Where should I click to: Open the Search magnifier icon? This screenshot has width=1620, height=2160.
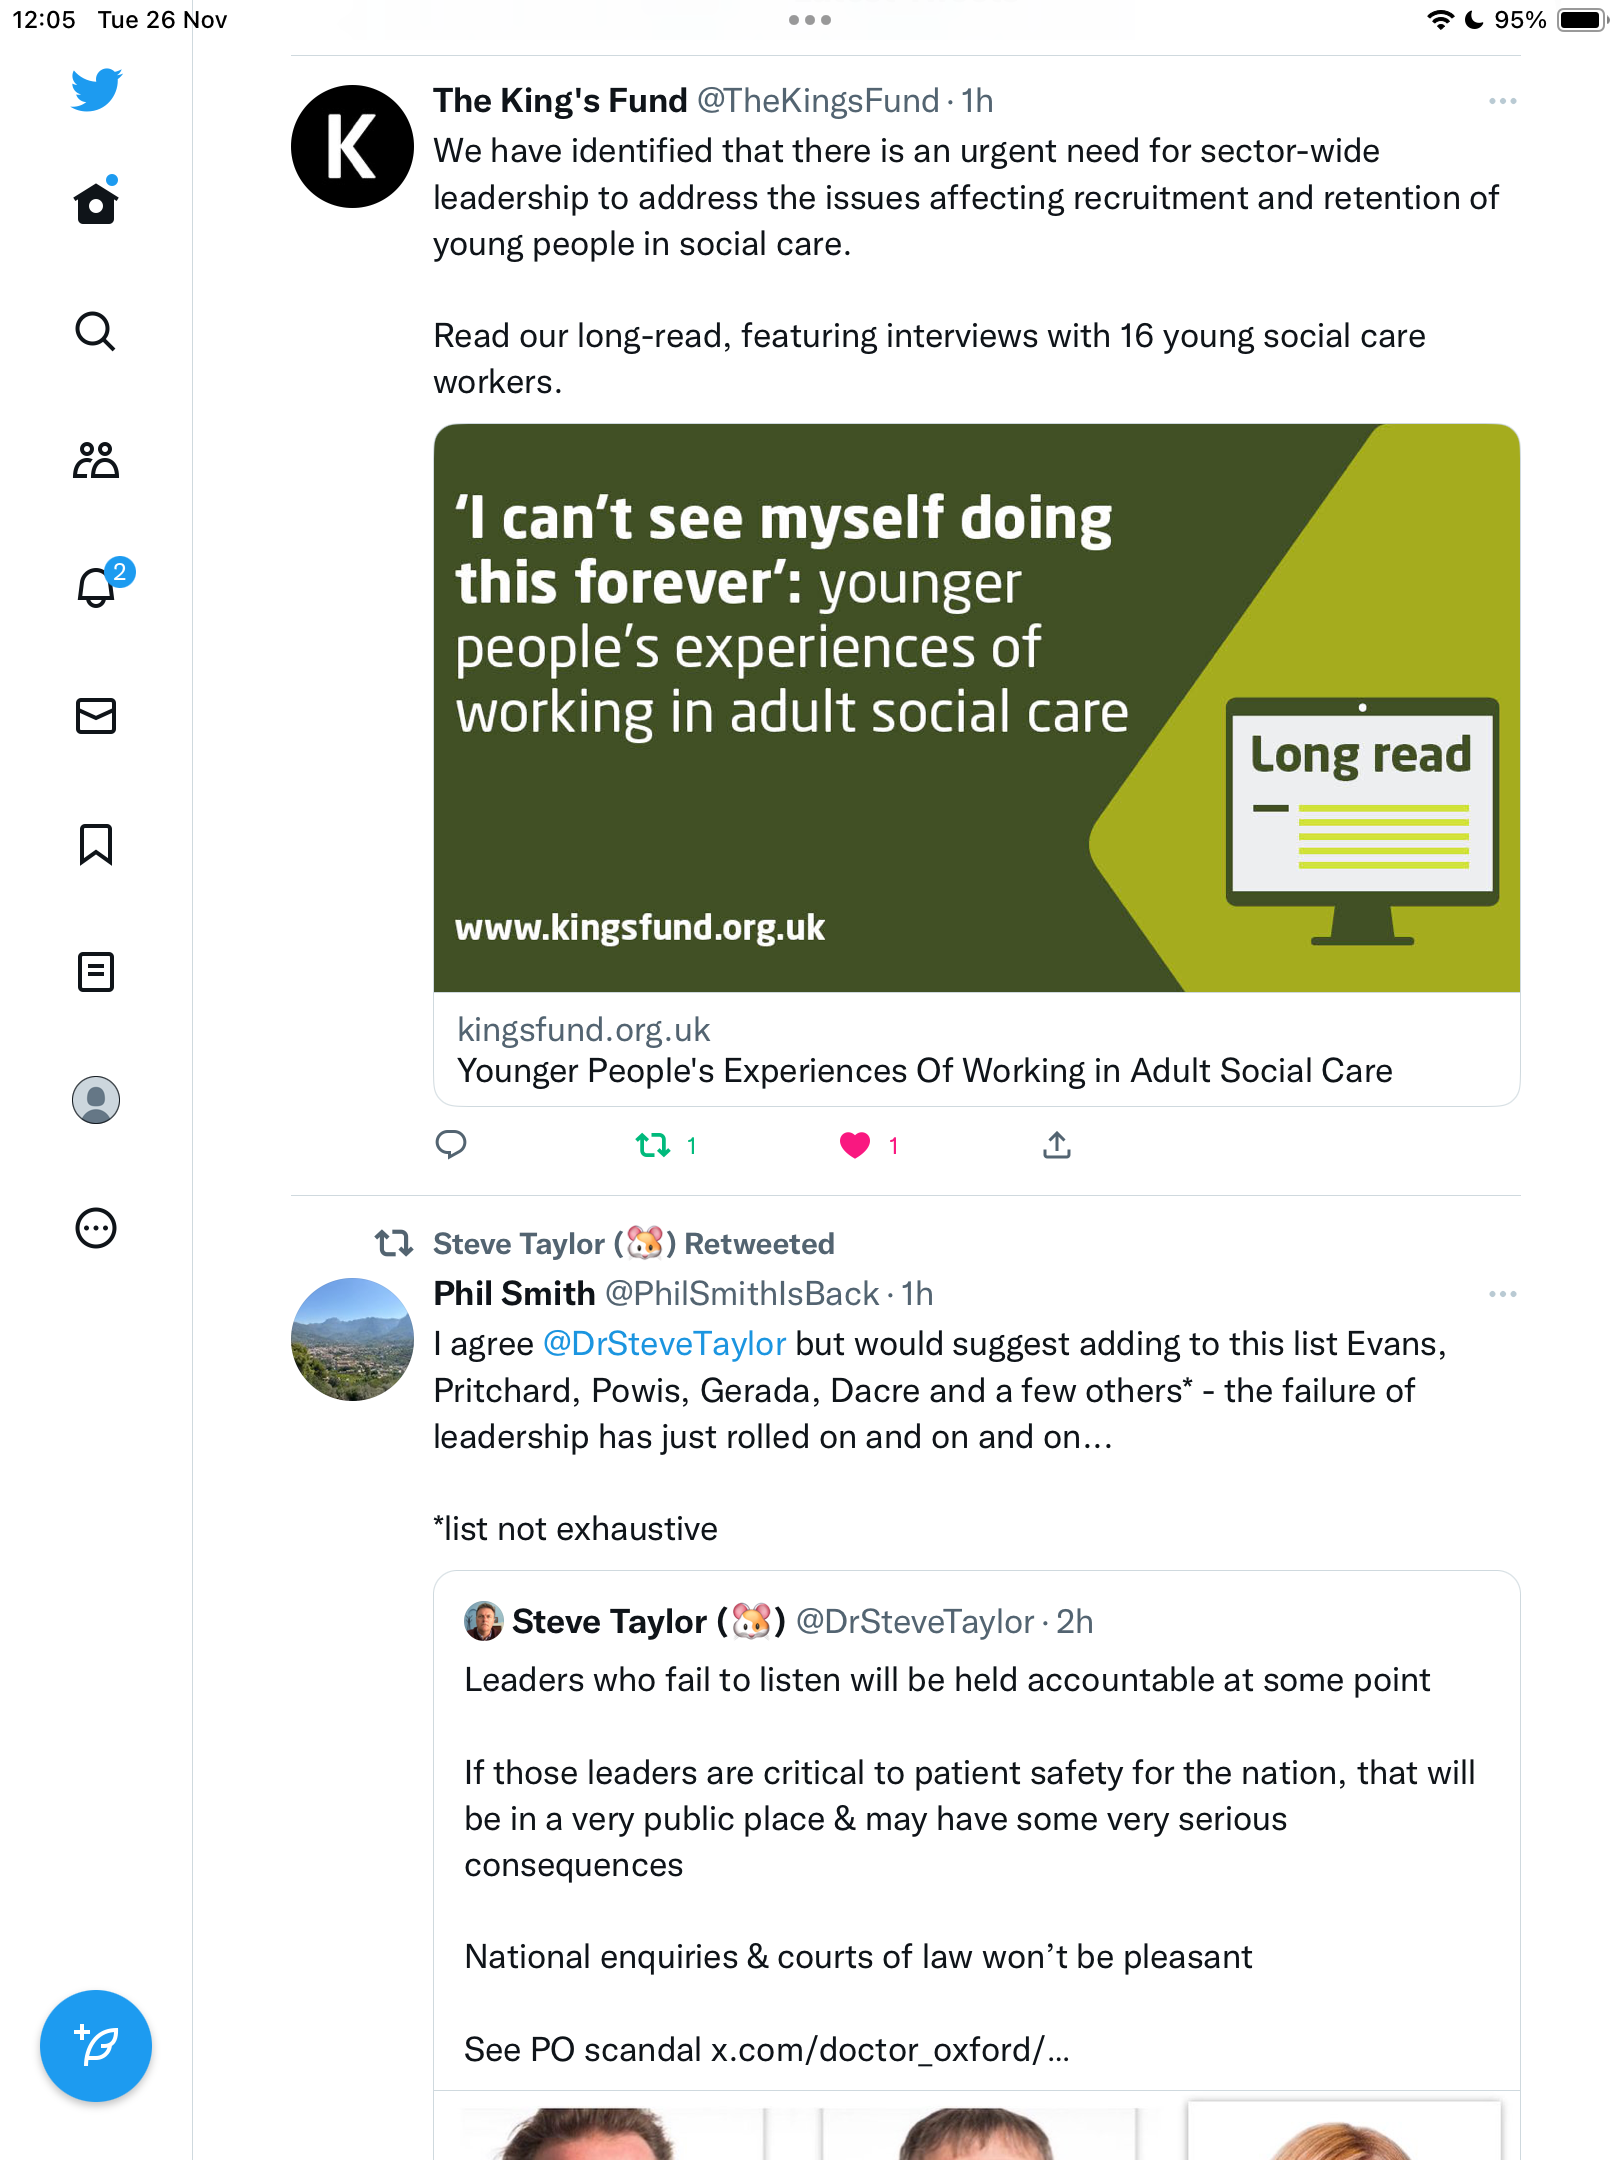(x=96, y=331)
